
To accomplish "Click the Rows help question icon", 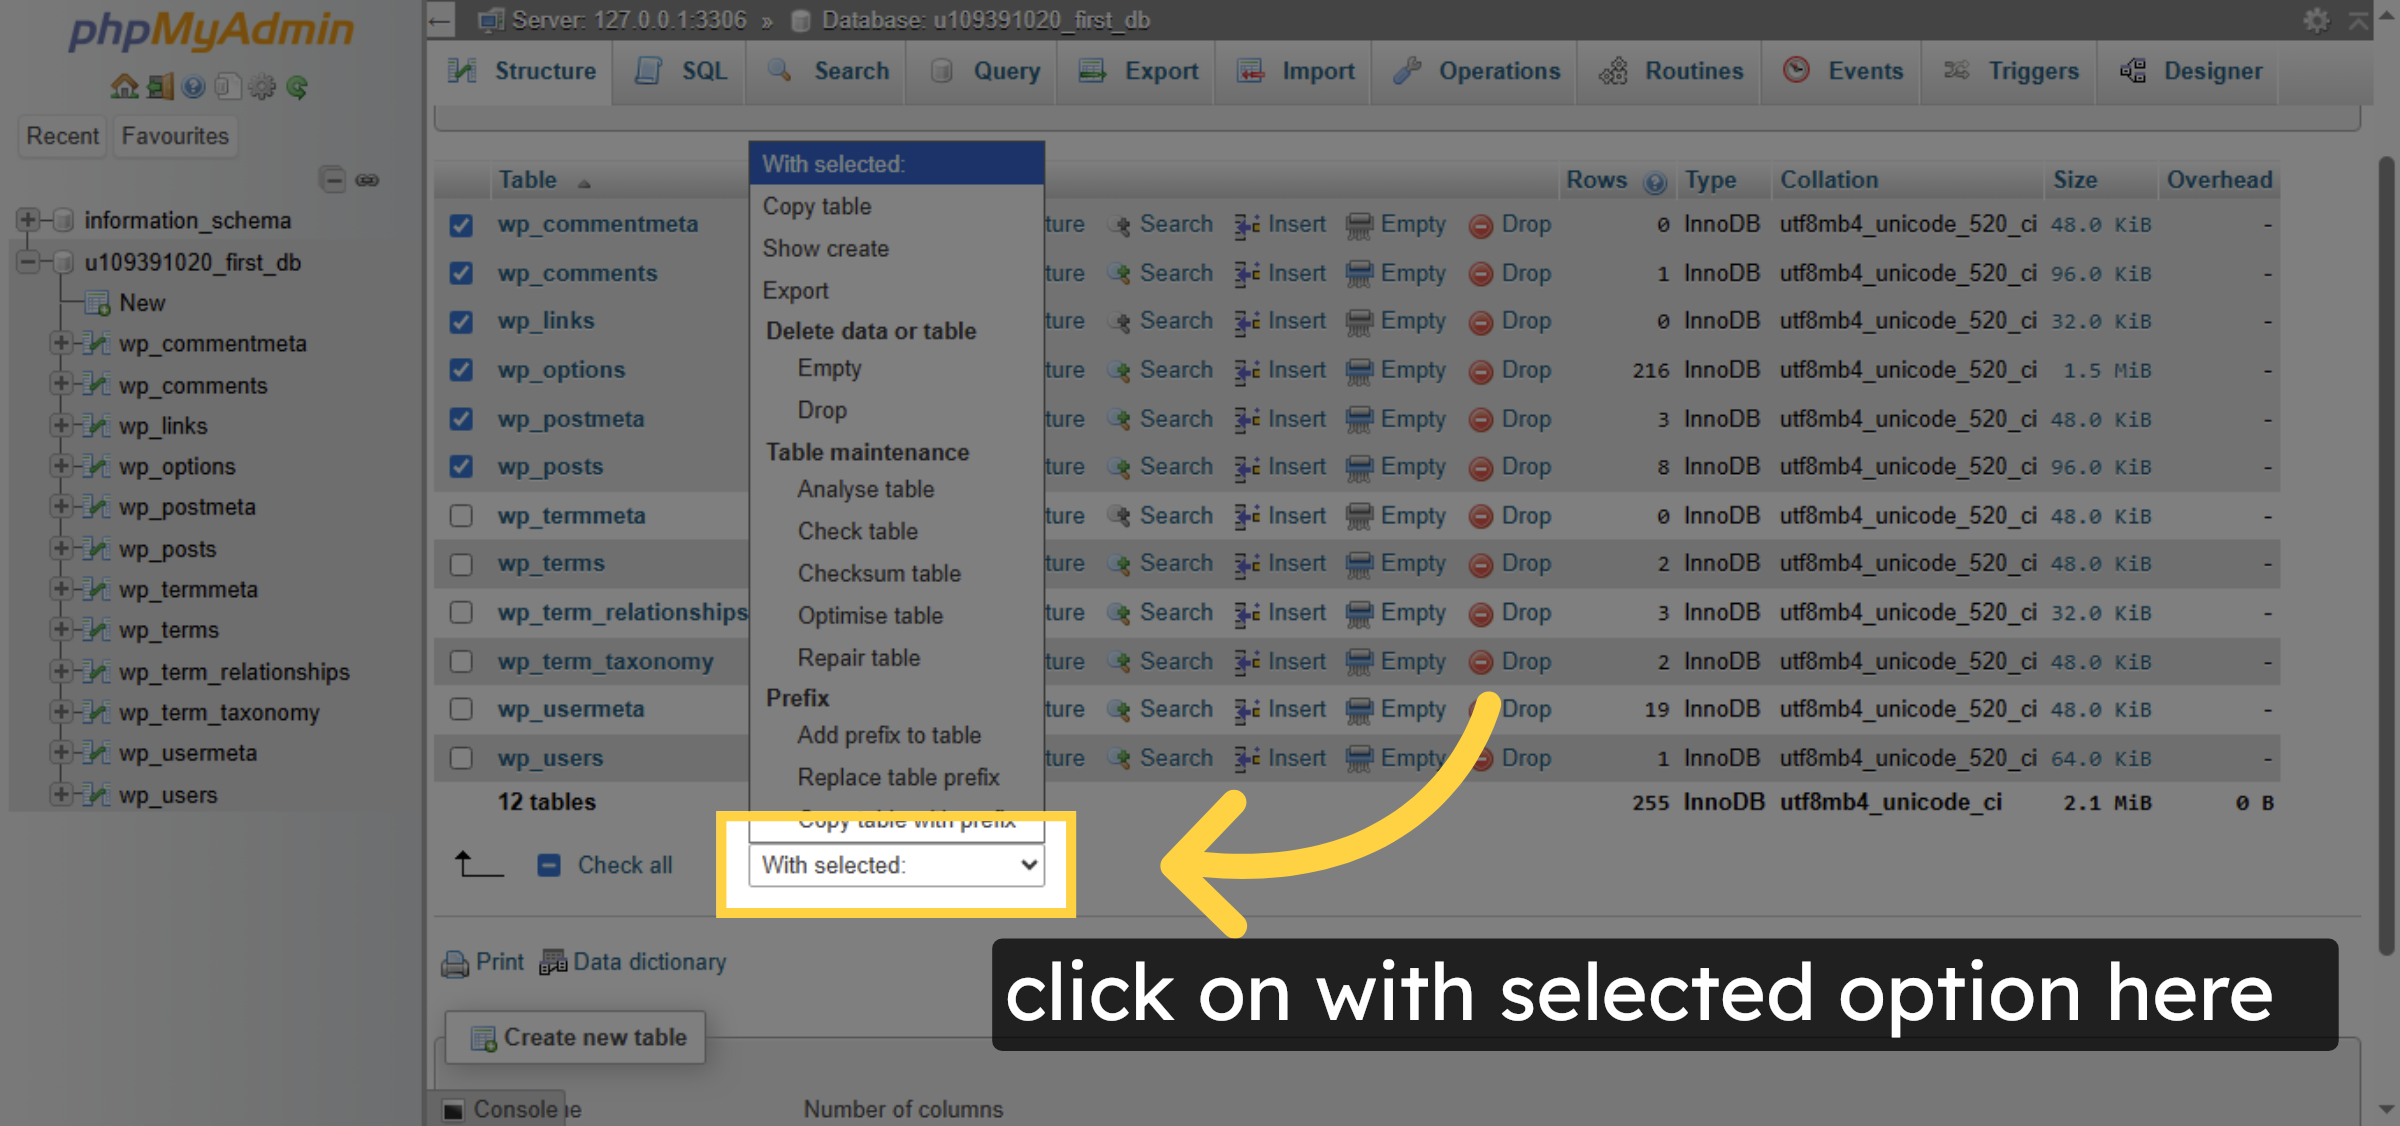I will pos(1655,182).
